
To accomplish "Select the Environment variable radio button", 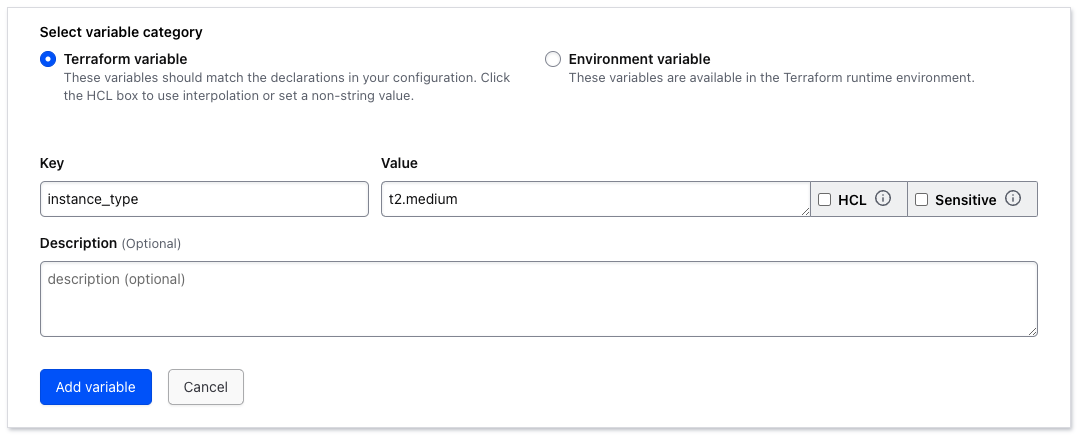I will [553, 59].
